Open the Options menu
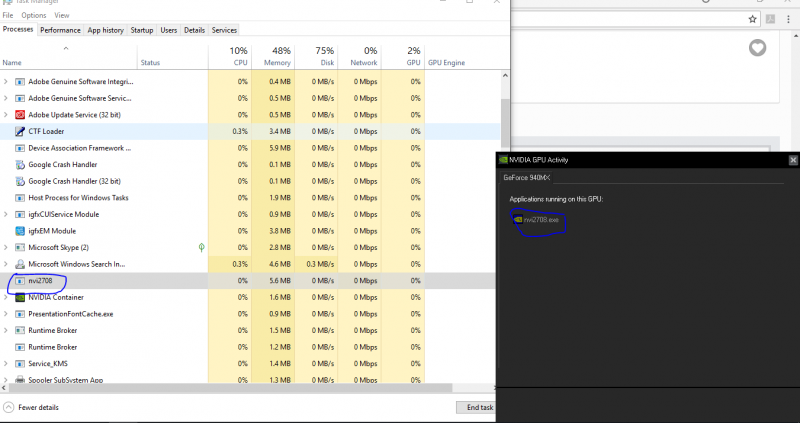Image resolution: width=800 pixels, height=423 pixels. (34, 15)
